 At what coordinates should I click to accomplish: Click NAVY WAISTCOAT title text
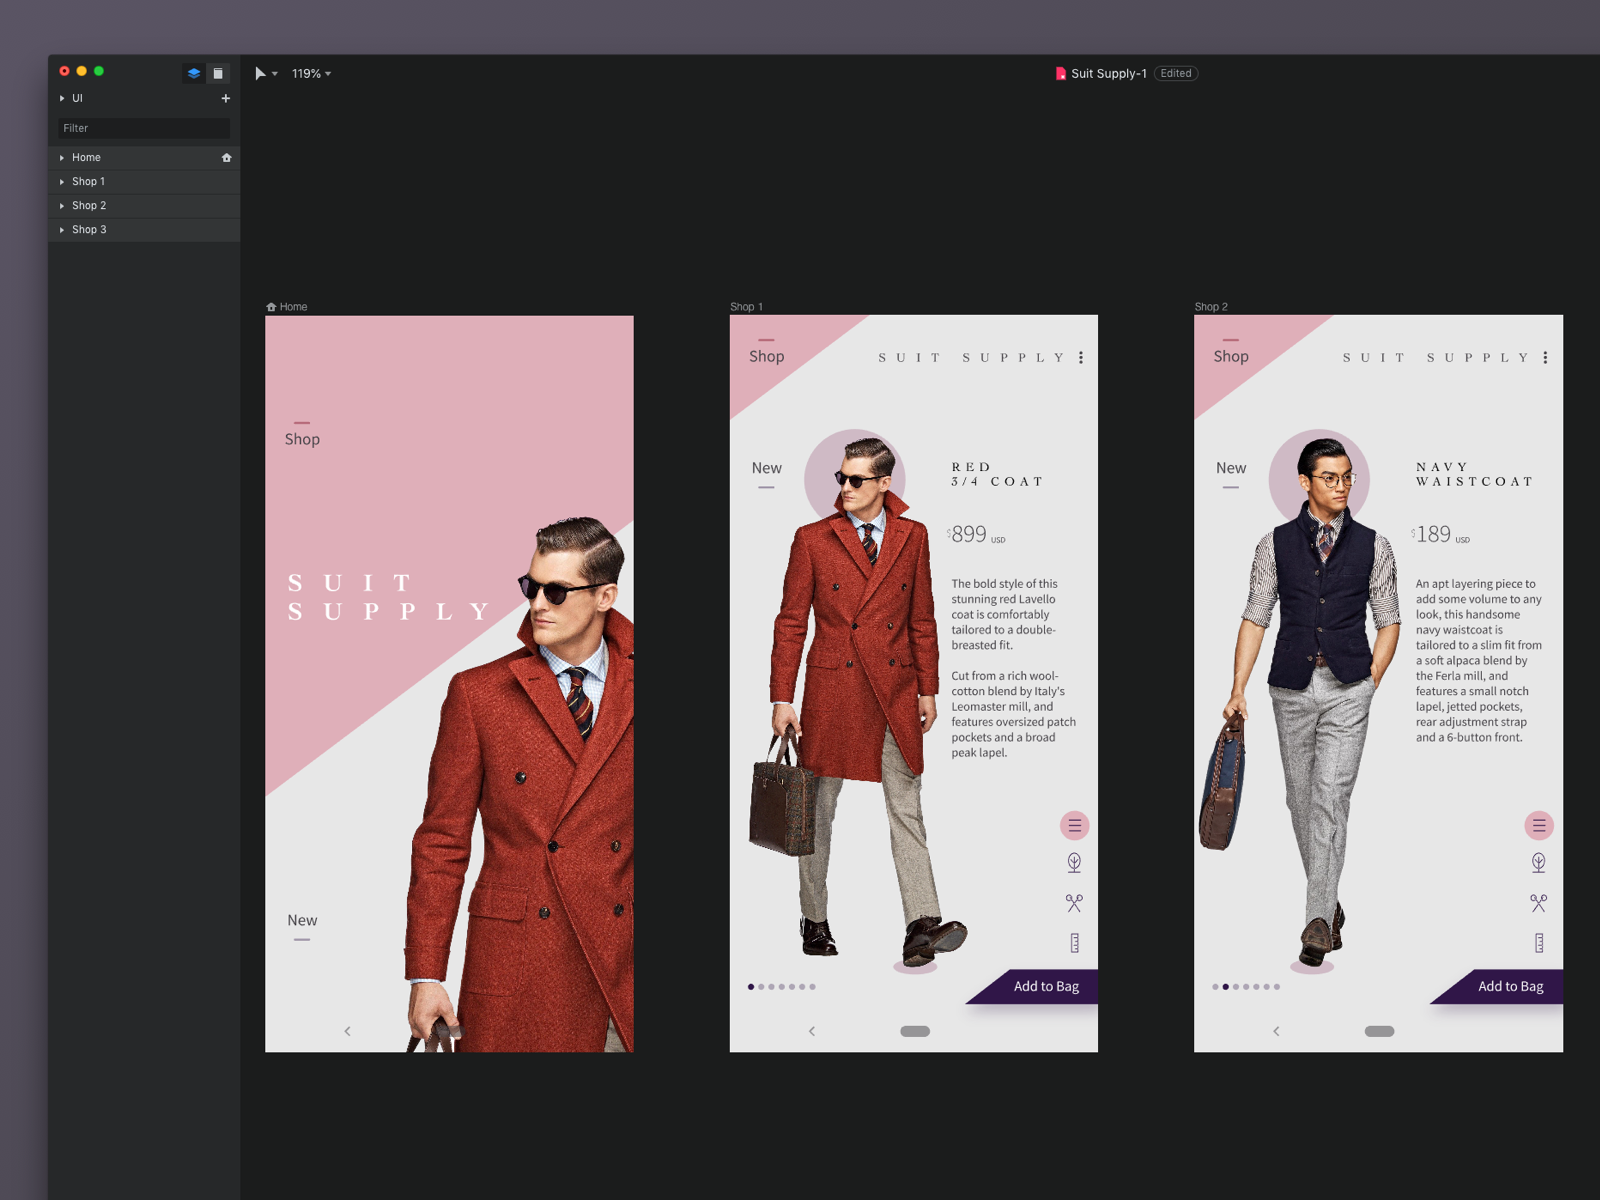(1474, 474)
